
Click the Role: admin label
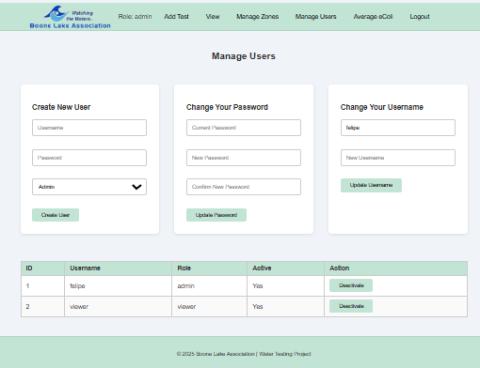click(135, 17)
